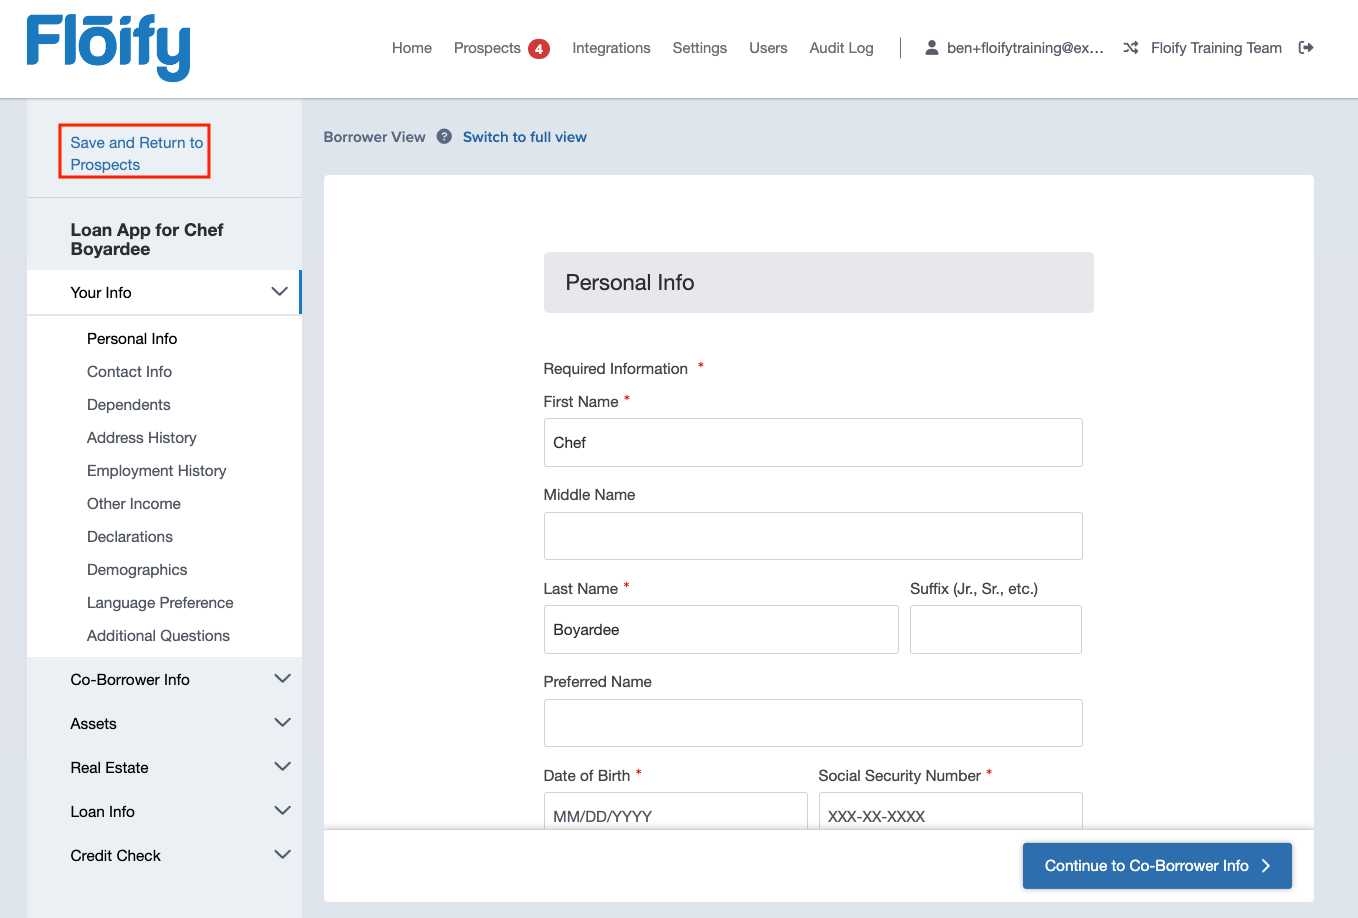Select Employment History in sidebar

(x=156, y=471)
